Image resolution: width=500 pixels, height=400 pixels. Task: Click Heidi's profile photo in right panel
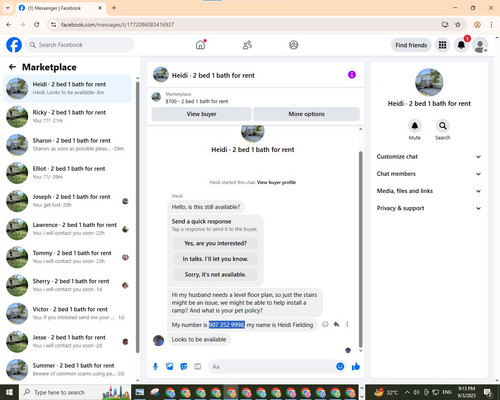pos(429,82)
